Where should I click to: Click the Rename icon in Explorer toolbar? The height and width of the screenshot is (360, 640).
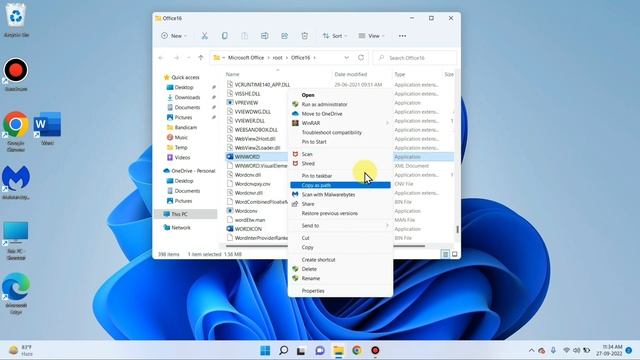pyautogui.click(x=264, y=36)
